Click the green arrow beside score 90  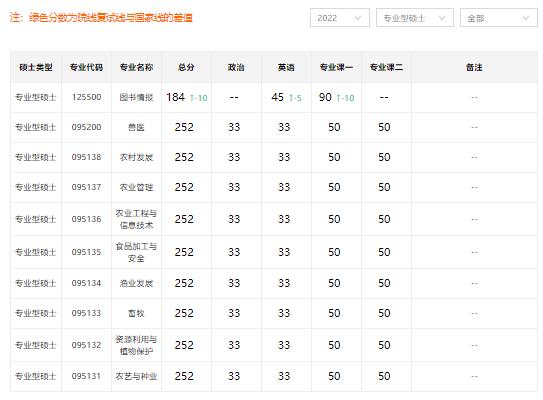(339, 98)
